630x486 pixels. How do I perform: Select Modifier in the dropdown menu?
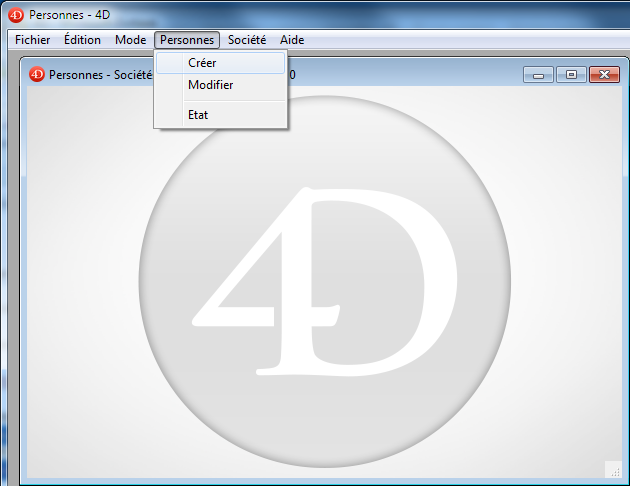pyautogui.click(x=210, y=85)
